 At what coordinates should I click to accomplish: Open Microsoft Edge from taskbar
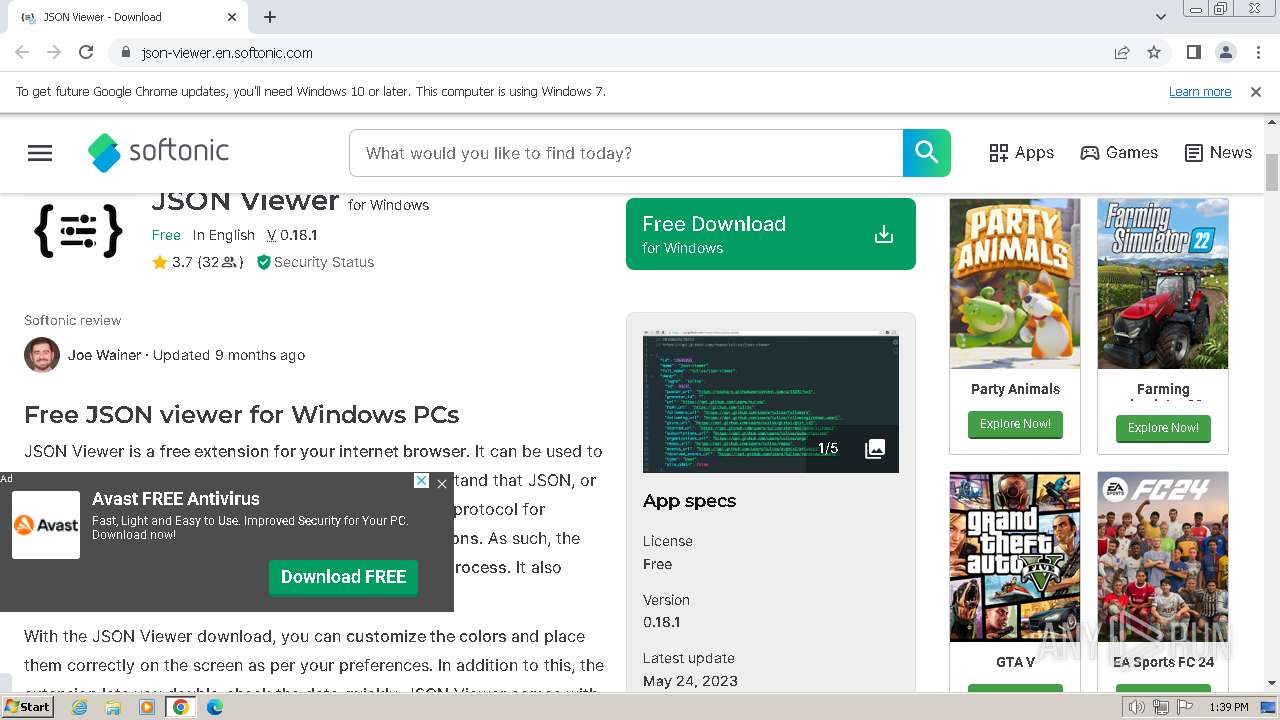click(215, 707)
